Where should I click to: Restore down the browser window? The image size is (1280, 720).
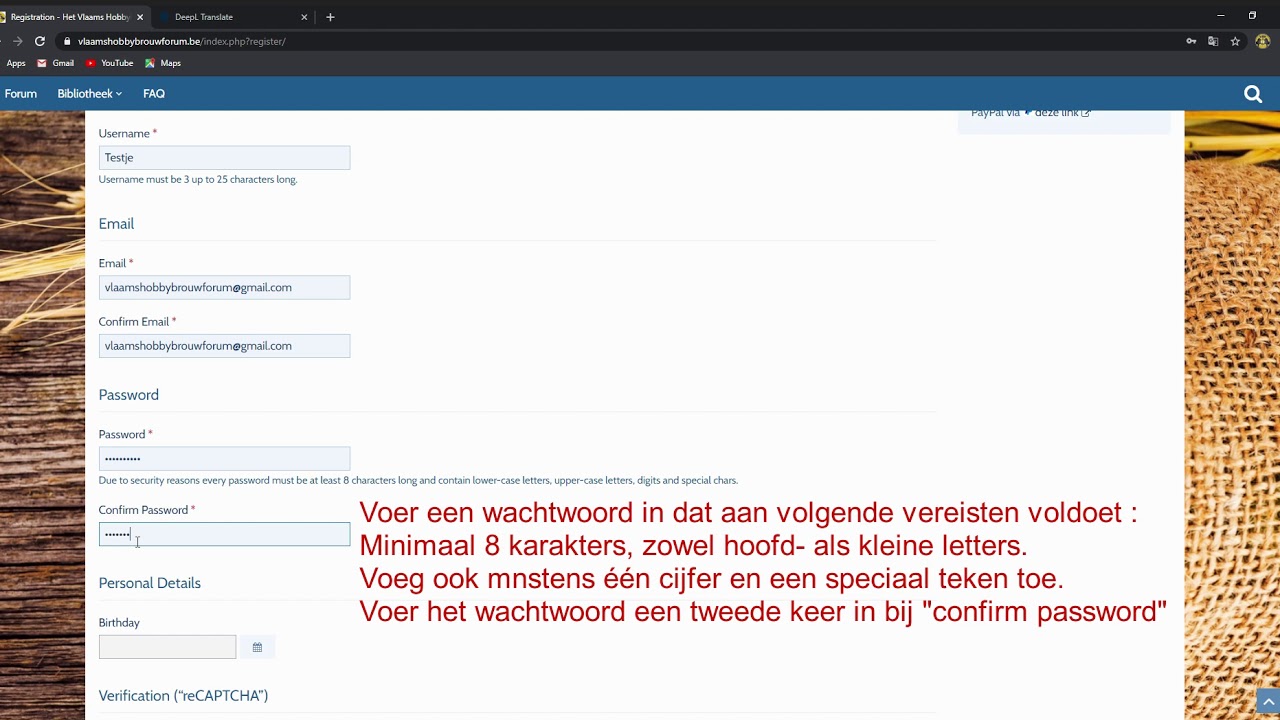click(x=1252, y=16)
